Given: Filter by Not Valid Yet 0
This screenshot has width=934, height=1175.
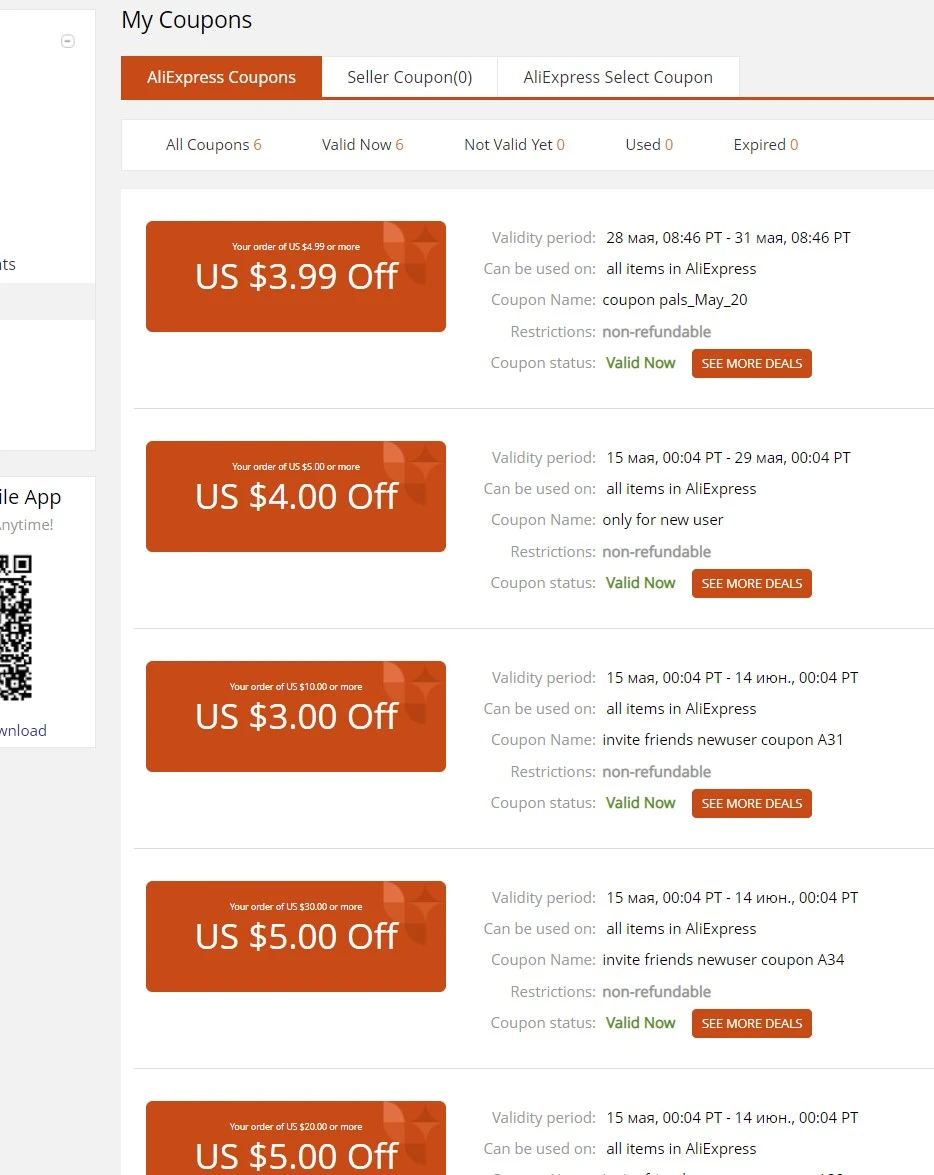Looking at the screenshot, I should (x=514, y=145).
